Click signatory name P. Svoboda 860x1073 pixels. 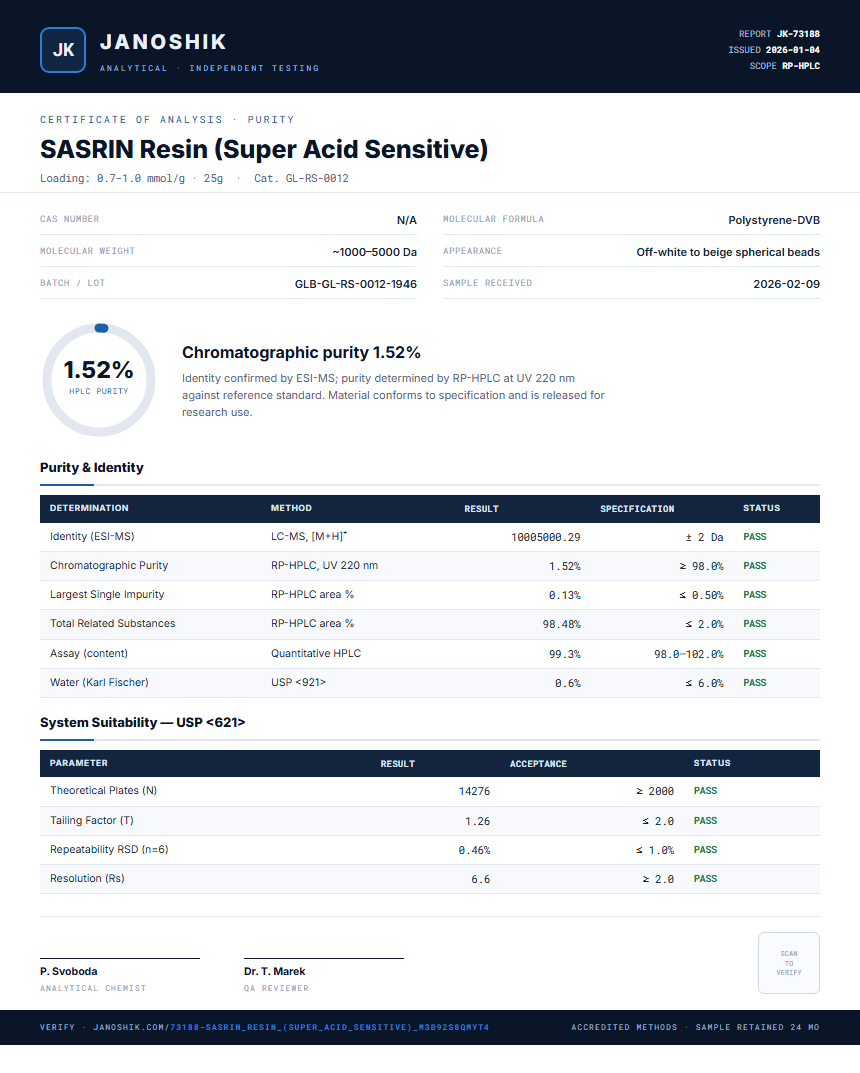point(68,971)
